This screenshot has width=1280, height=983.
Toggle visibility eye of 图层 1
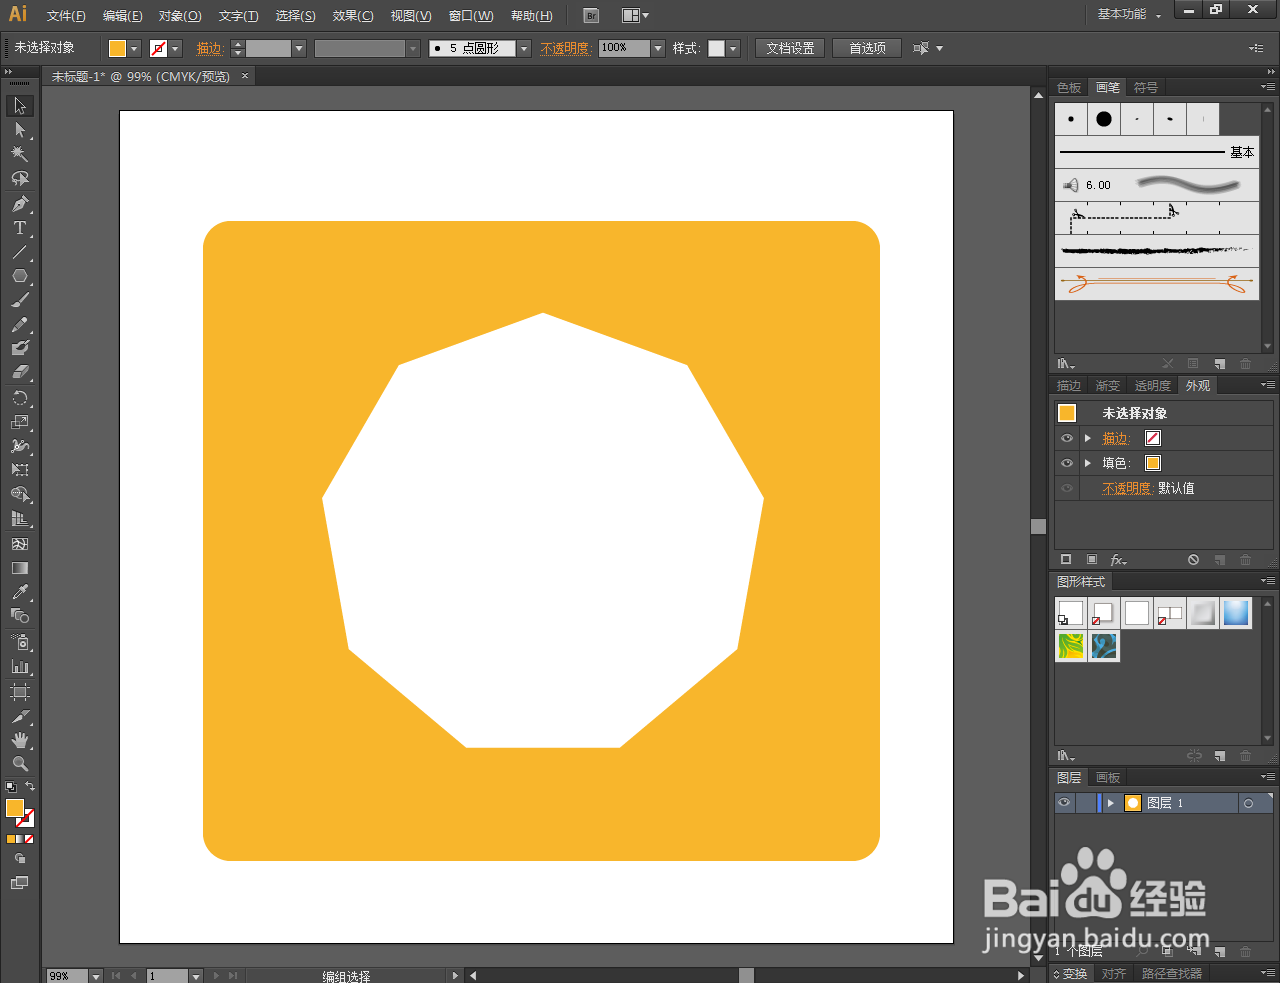[x=1064, y=802]
